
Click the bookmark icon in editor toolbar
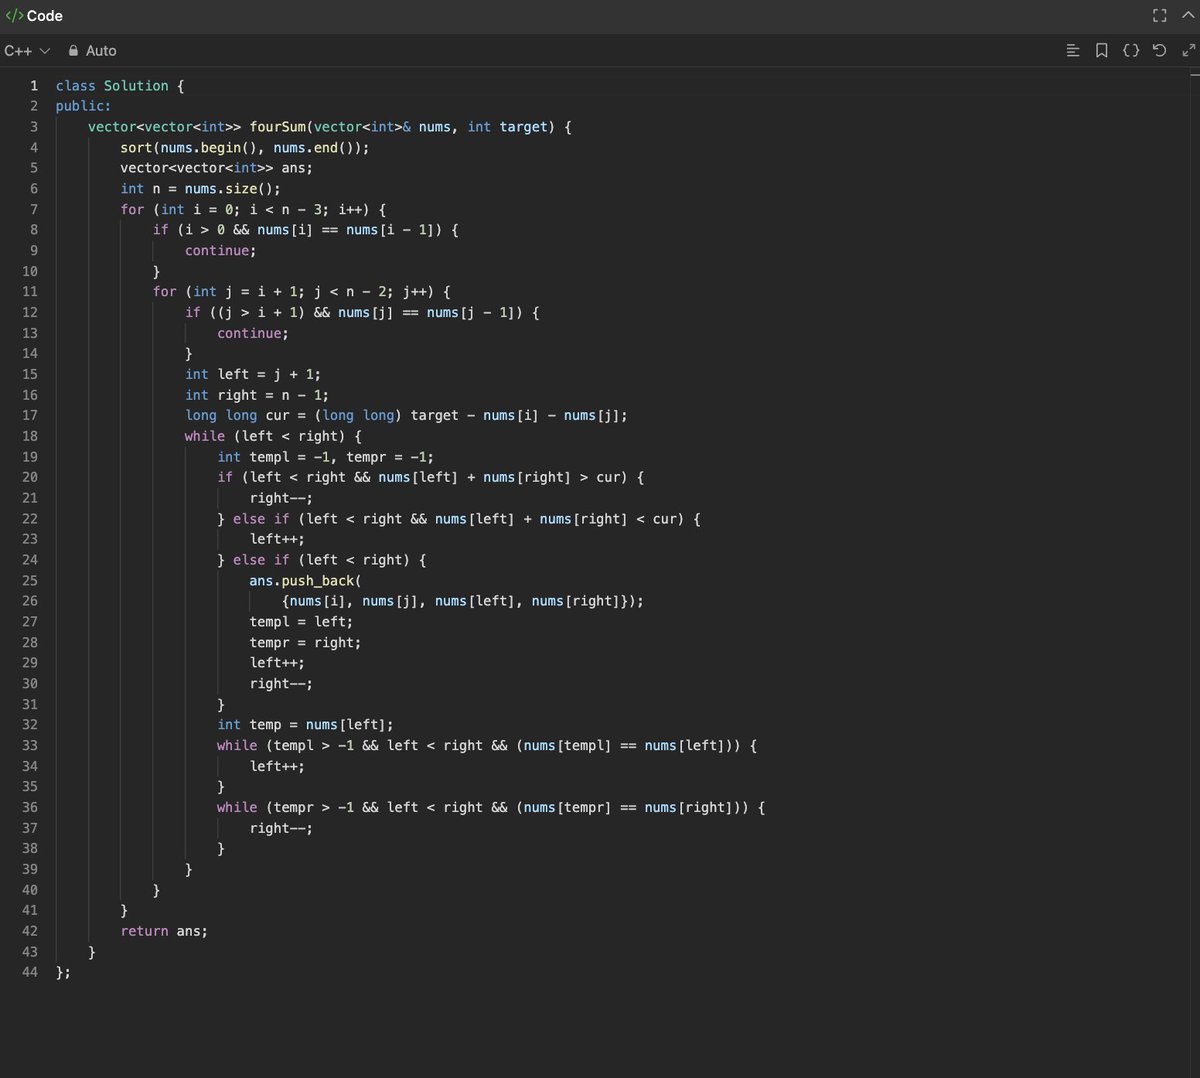coord(1101,50)
